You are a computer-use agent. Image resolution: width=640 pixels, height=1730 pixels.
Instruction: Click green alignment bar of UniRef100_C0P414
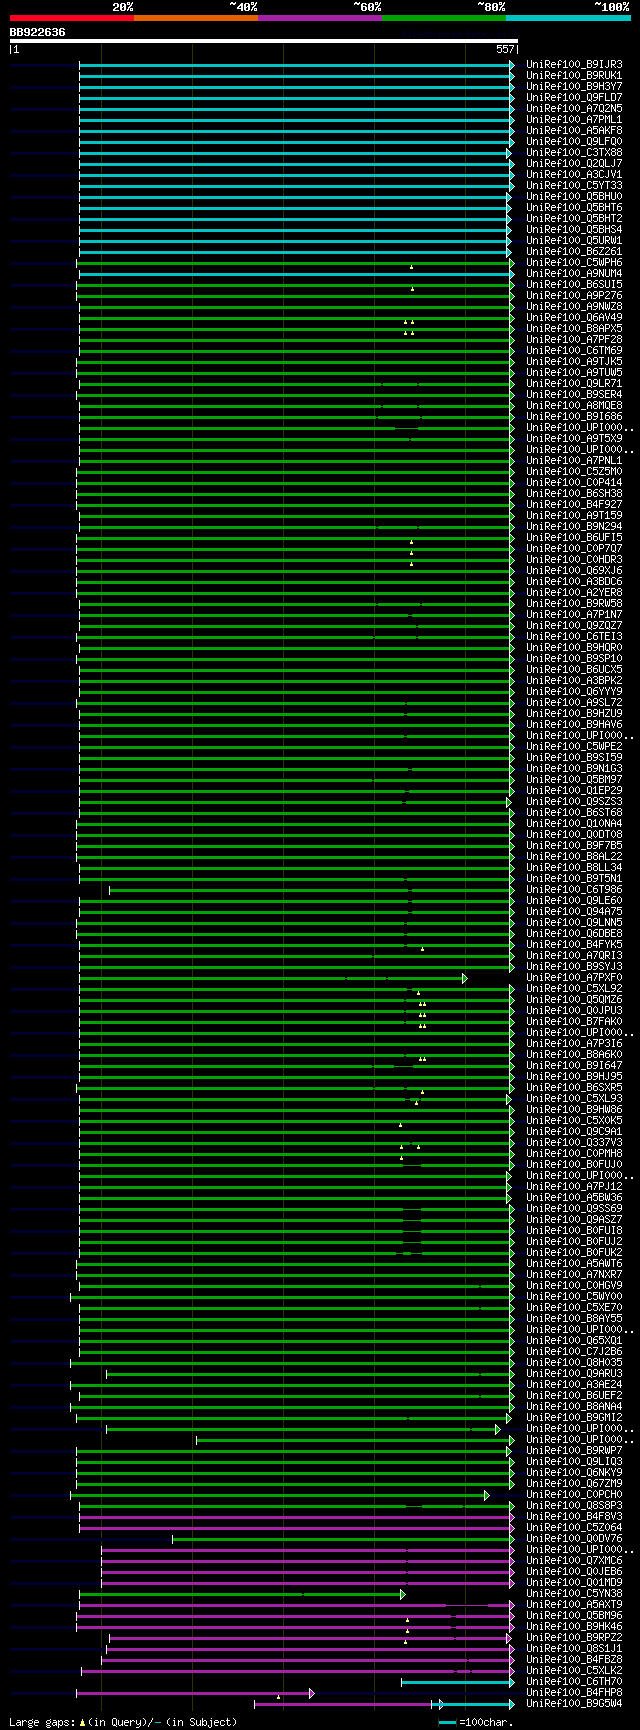[296, 483]
